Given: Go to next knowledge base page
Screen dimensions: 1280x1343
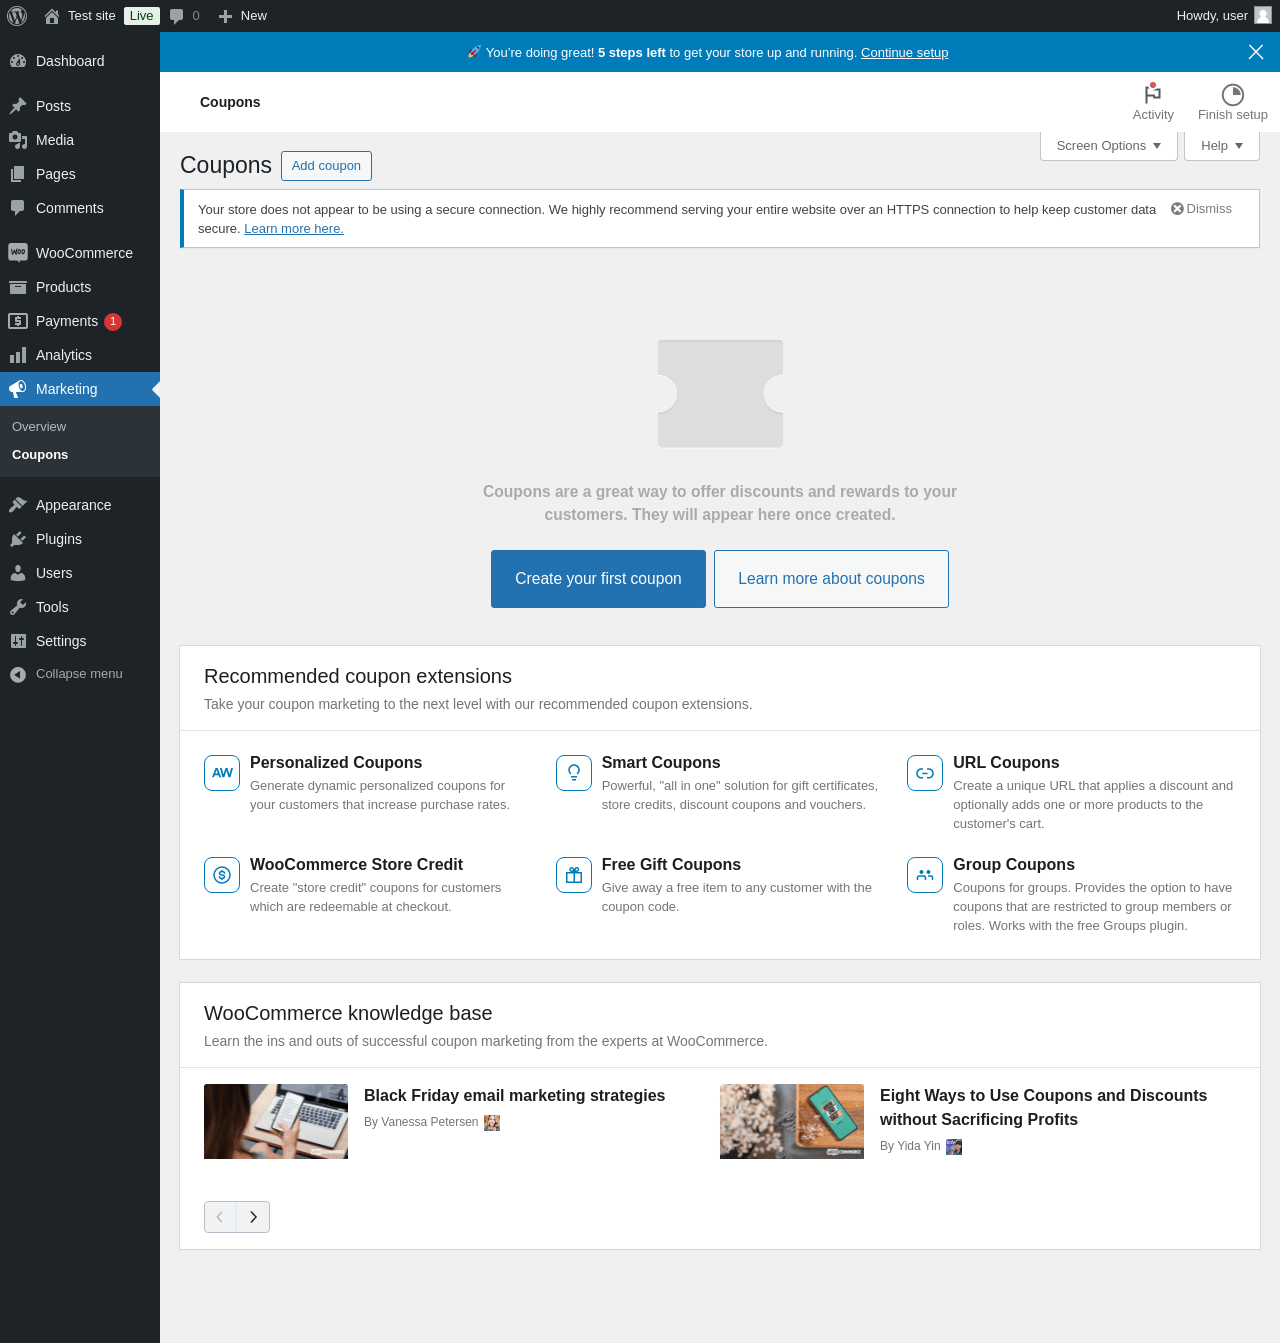Looking at the screenshot, I should click(x=253, y=1217).
